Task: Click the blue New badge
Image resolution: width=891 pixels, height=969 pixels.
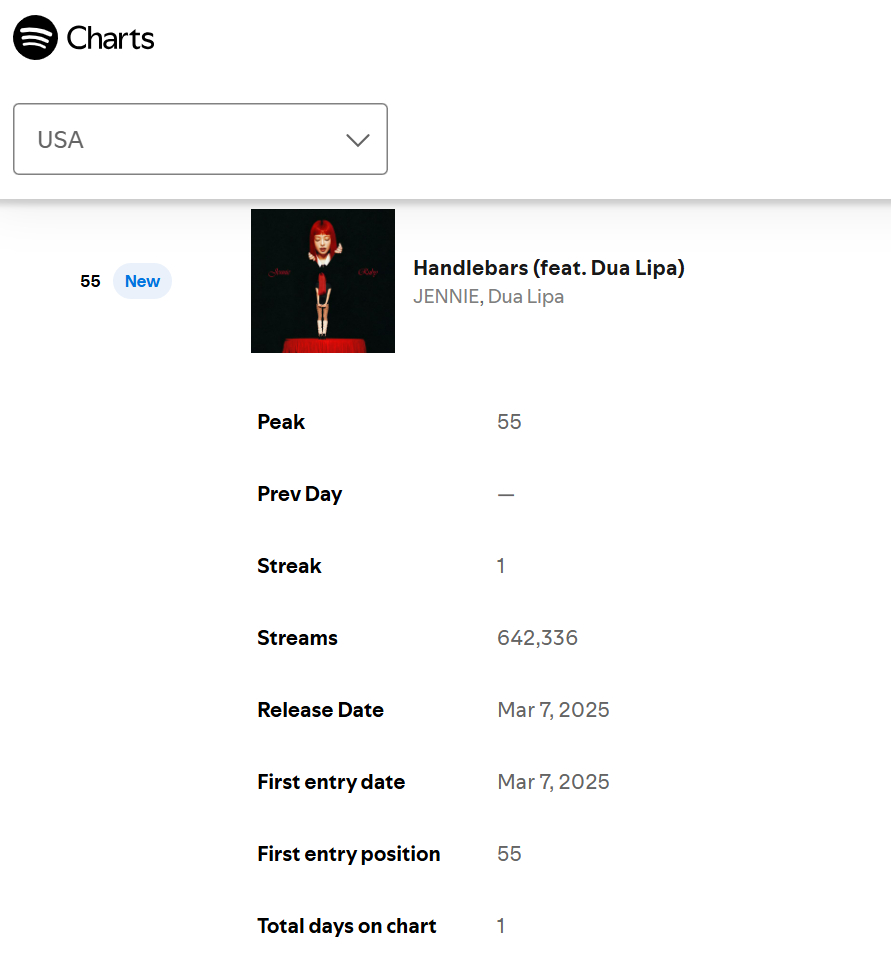Action: [142, 281]
